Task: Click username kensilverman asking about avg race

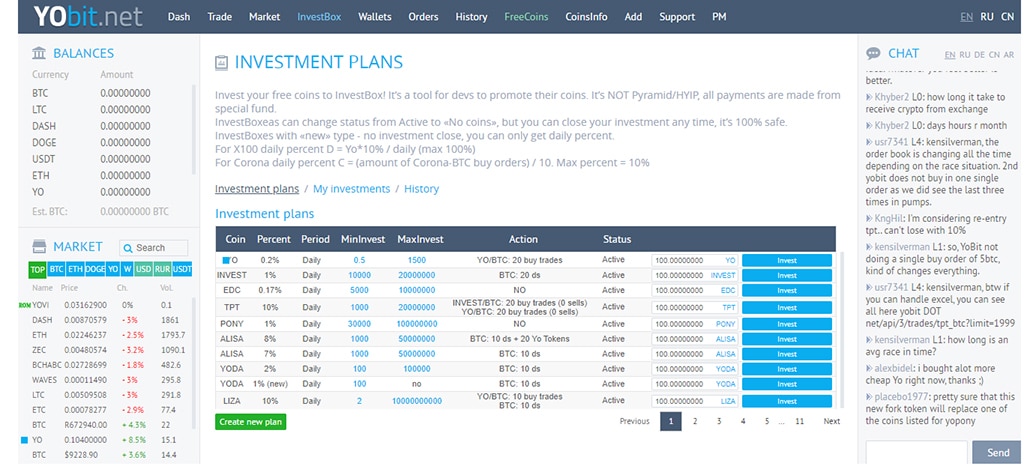Action: point(902,340)
